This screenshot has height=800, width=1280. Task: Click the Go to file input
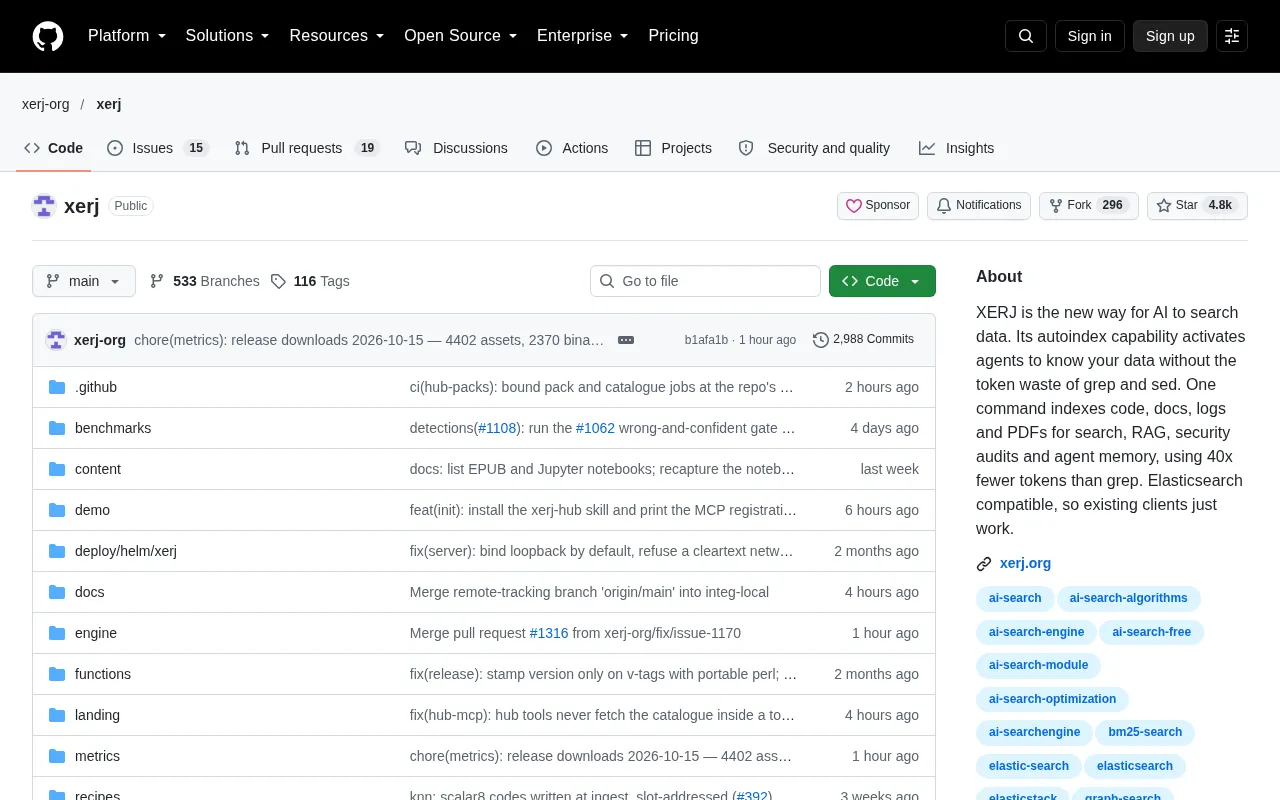pyautogui.click(x=705, y=281)
